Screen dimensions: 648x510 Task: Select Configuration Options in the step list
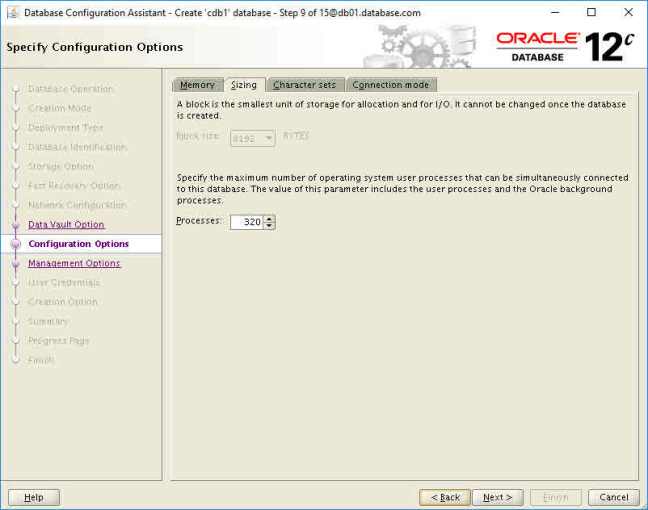click(78, 244)
